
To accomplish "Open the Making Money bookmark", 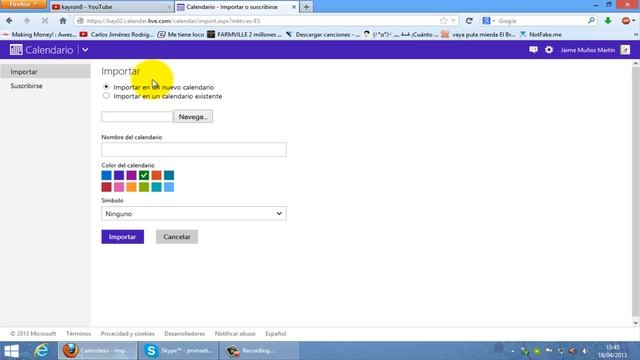I will (40, 35).
